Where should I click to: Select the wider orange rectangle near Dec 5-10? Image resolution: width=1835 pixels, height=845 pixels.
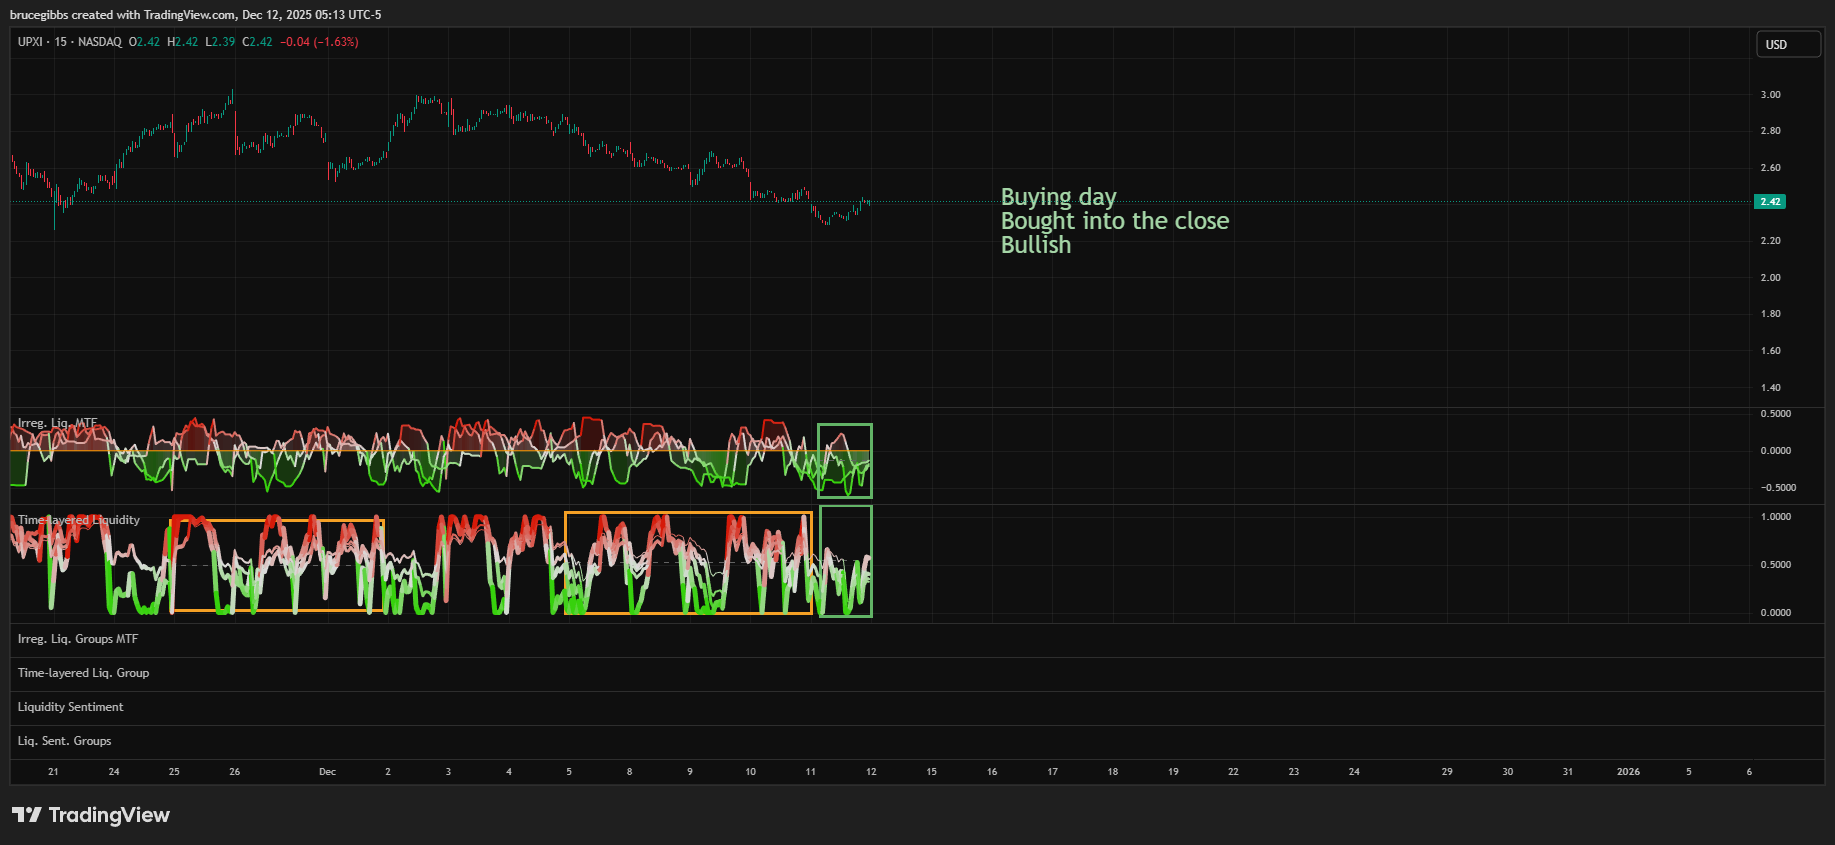point(688,513)
